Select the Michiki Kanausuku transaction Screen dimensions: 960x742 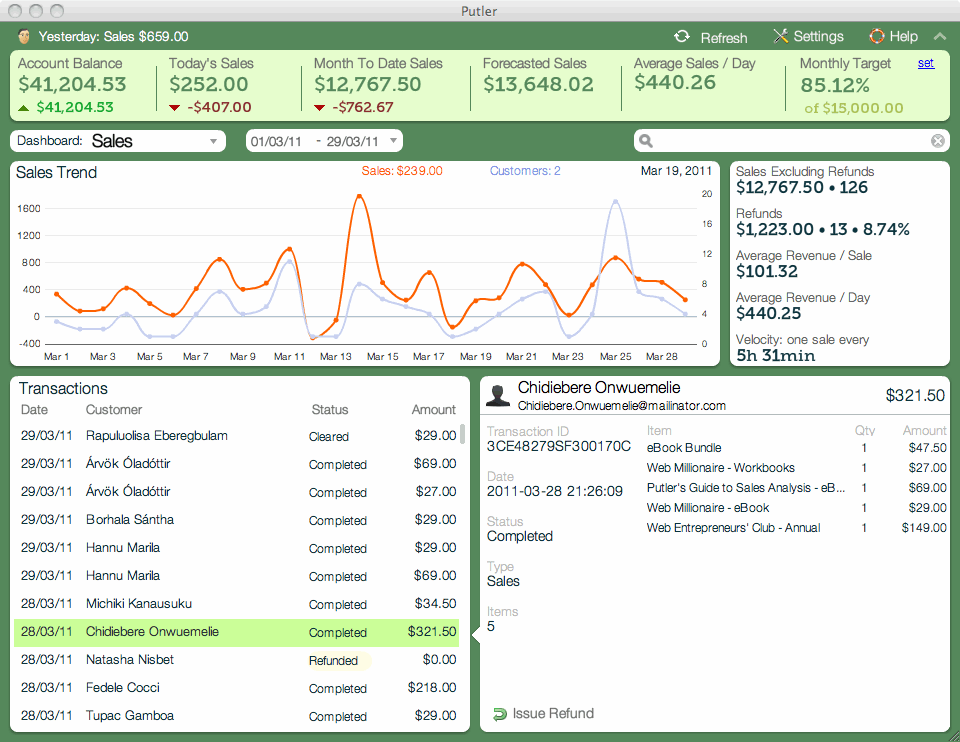[x=237, y=604]
